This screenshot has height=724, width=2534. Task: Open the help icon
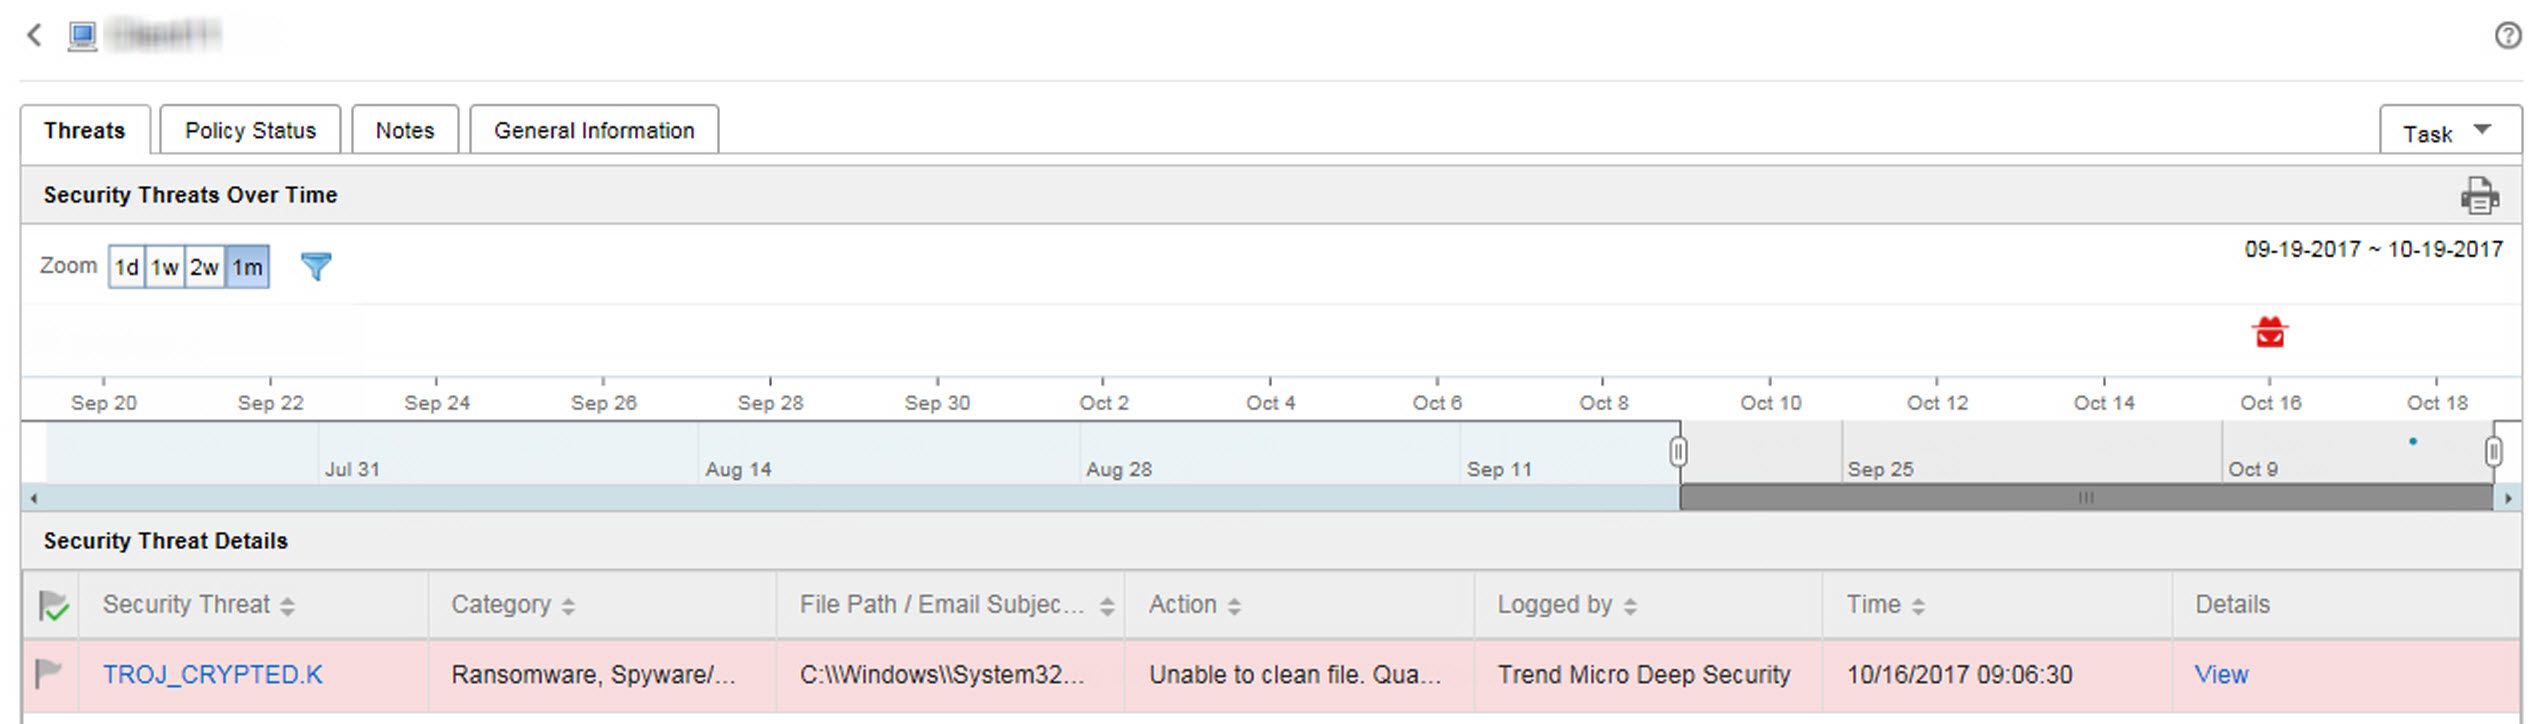pos(2509,36)
